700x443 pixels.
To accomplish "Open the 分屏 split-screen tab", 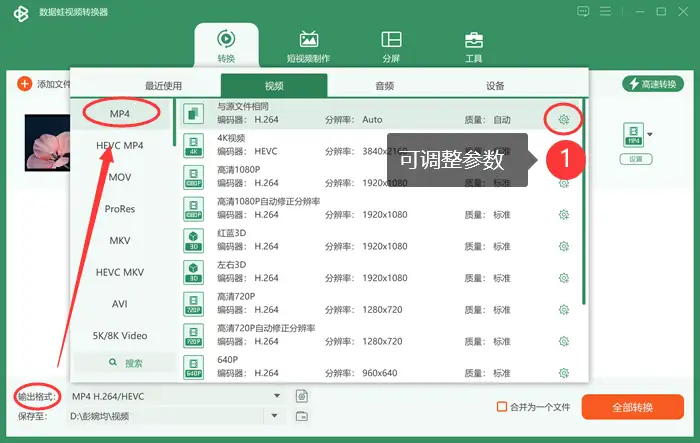I will click(x=391, y=46).
